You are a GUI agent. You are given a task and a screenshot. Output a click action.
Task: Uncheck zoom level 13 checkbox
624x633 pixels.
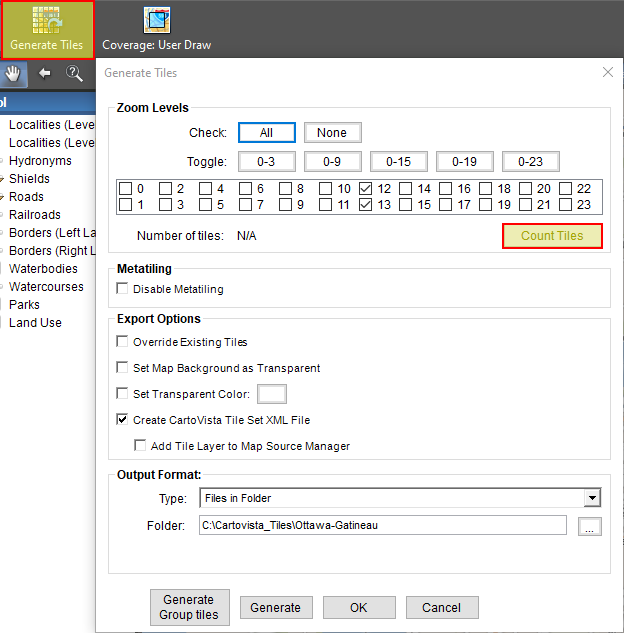click(365, 205)
